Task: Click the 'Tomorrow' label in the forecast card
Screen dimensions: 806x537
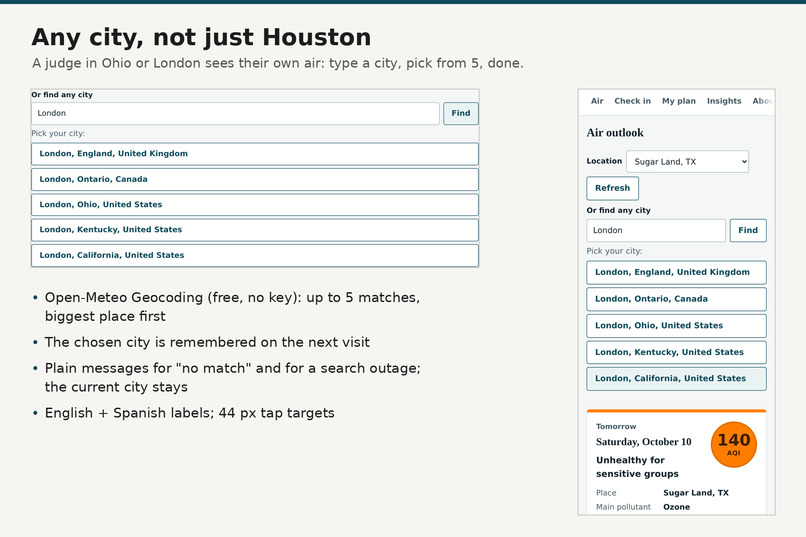Action: 616,427
